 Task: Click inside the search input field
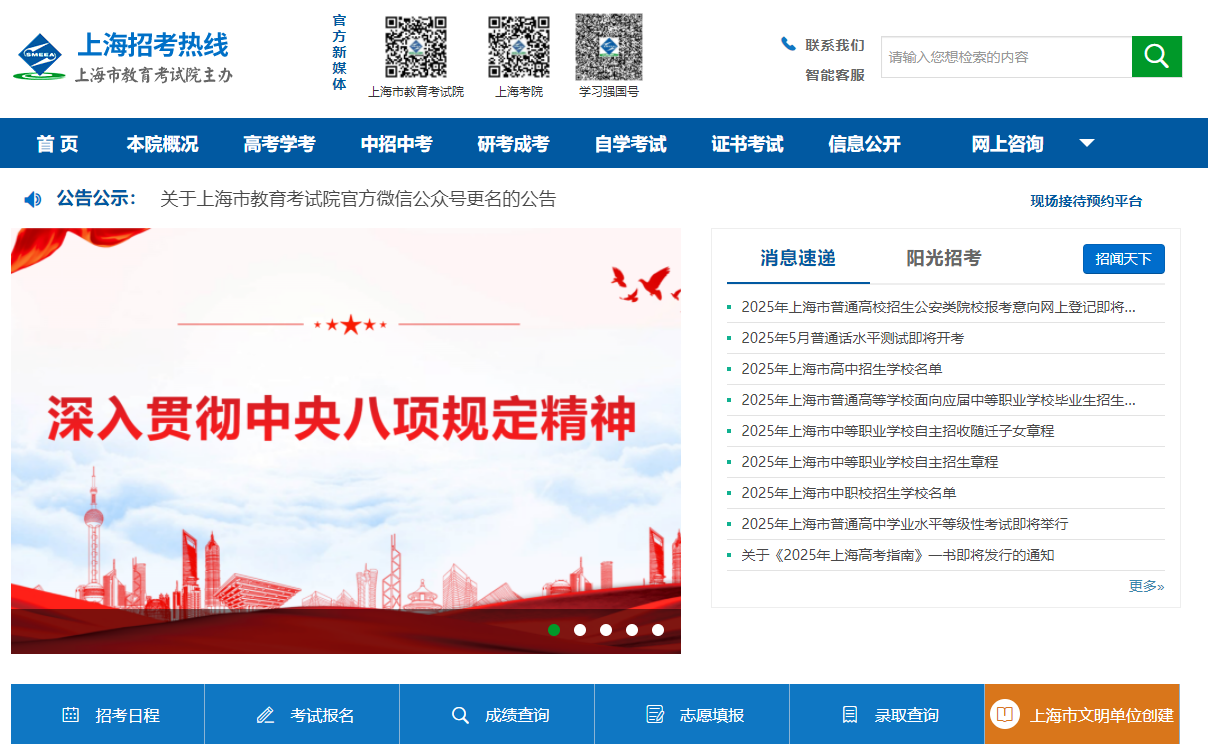(x=1000, y=56)
